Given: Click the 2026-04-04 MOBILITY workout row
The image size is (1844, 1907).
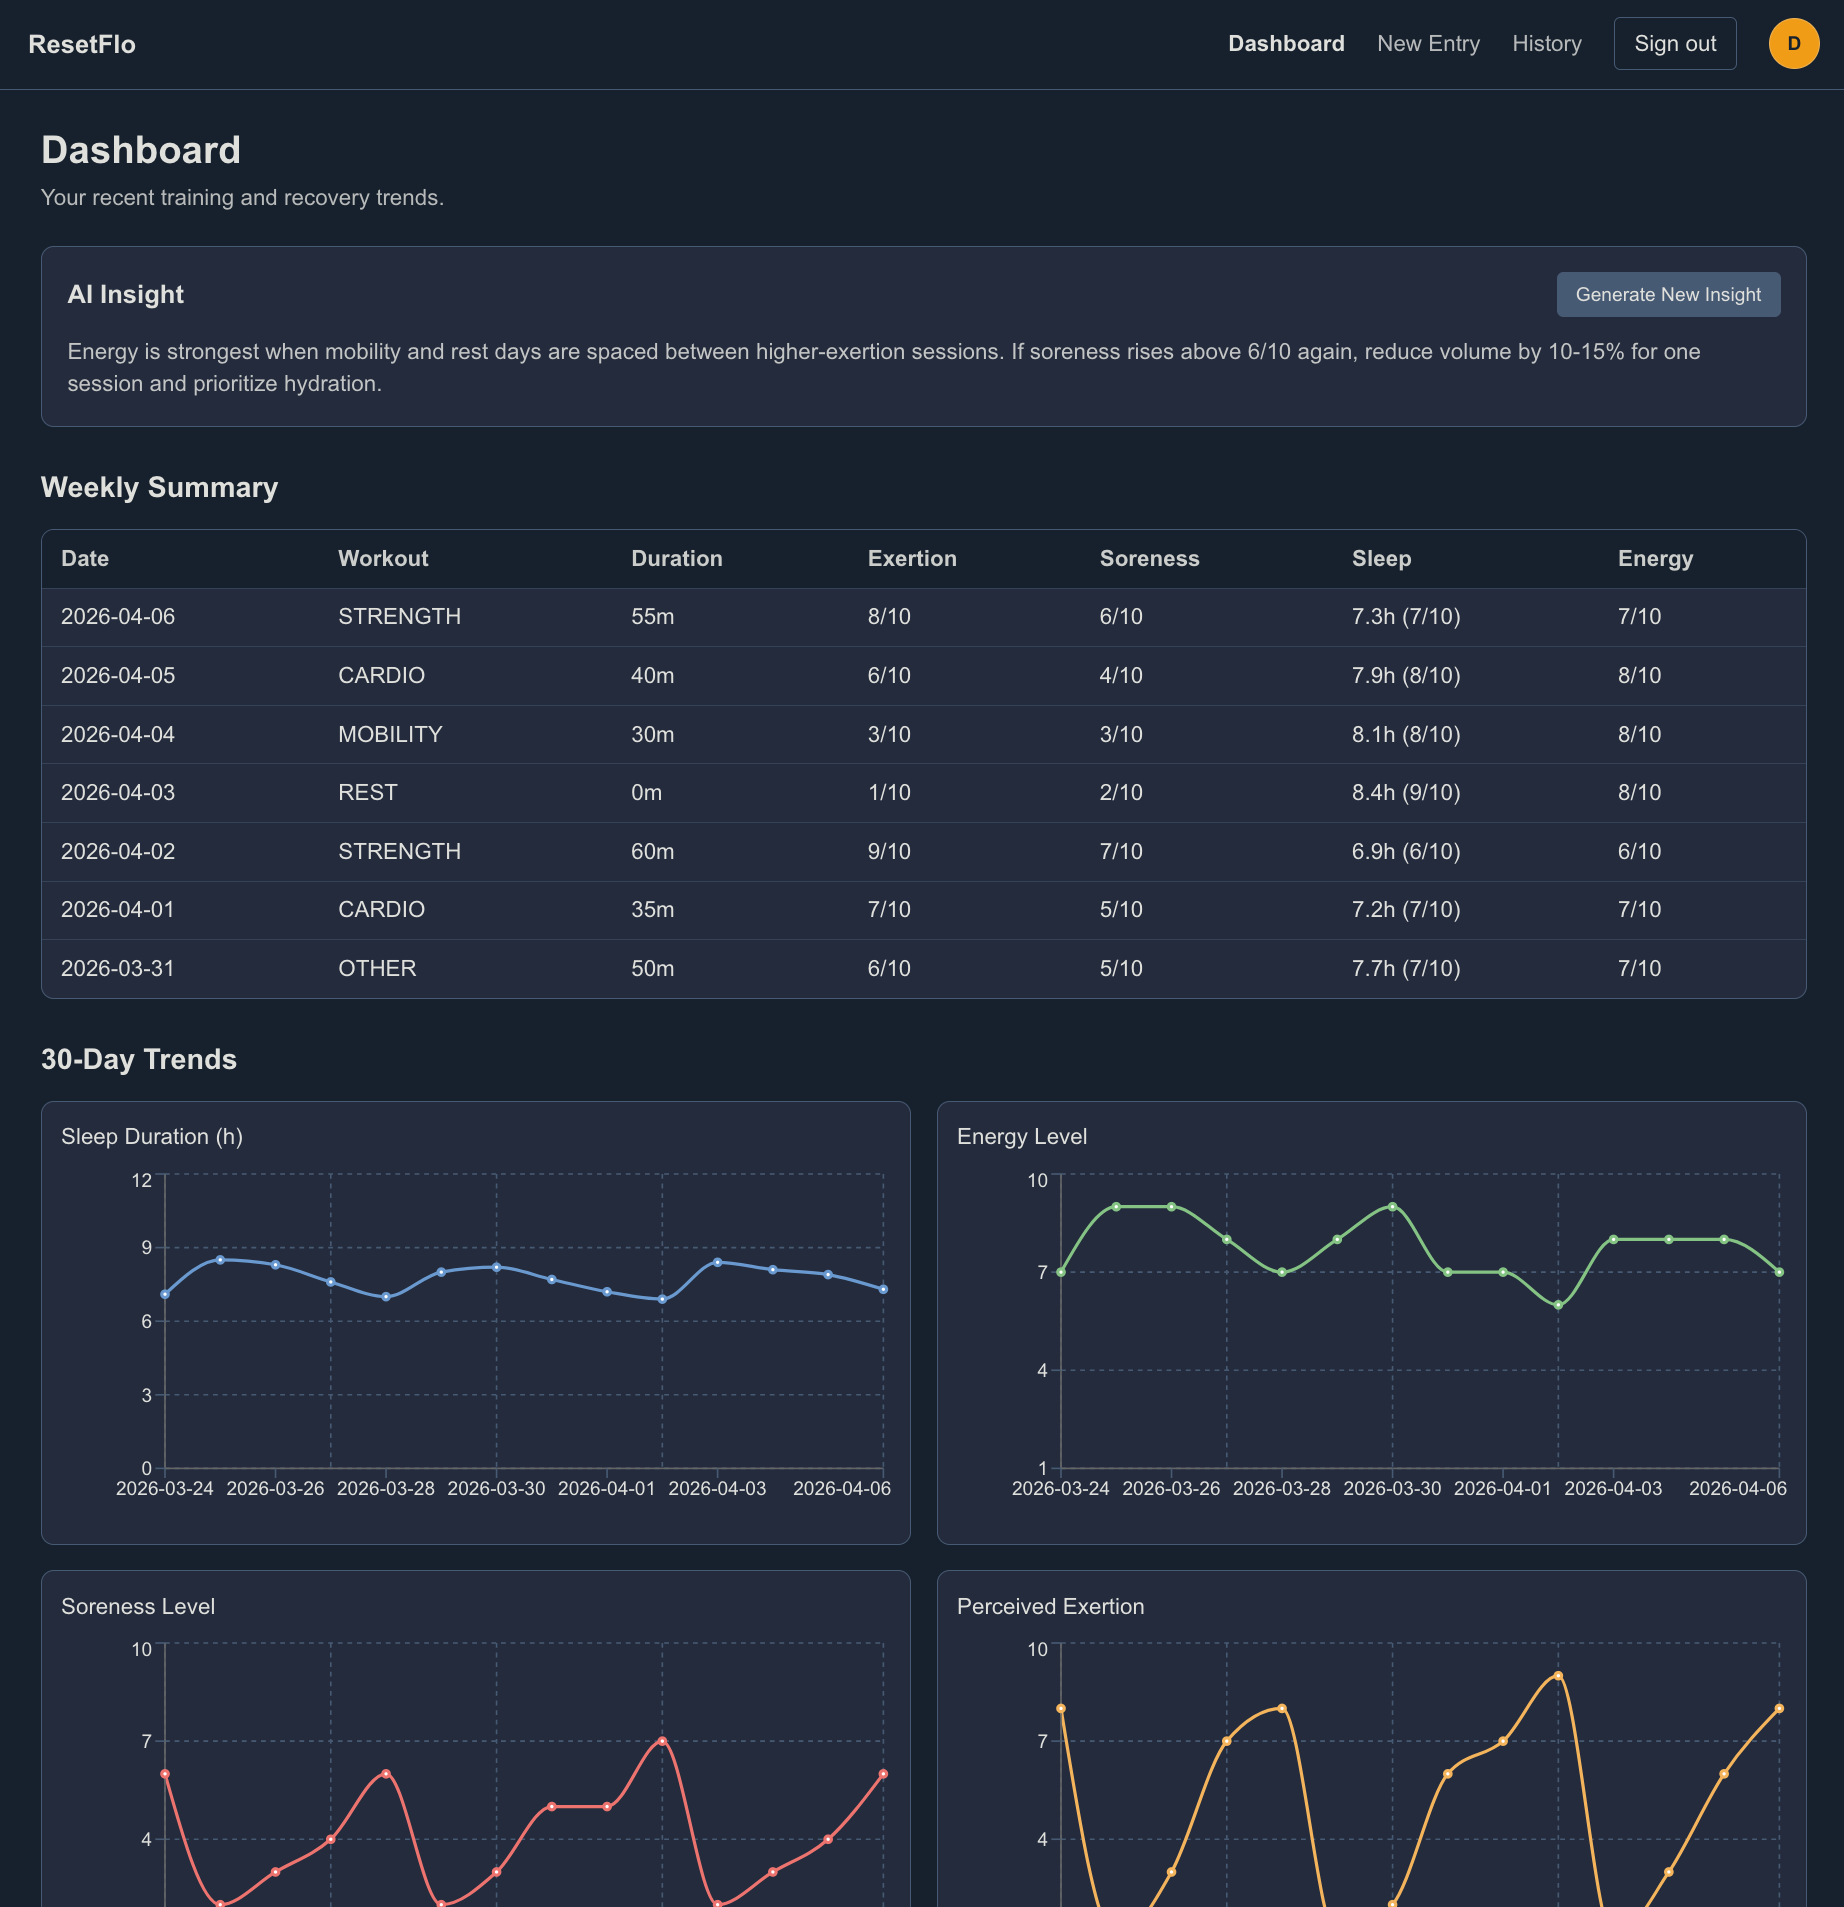Looking at the screenshot, I should pos(922,735).
